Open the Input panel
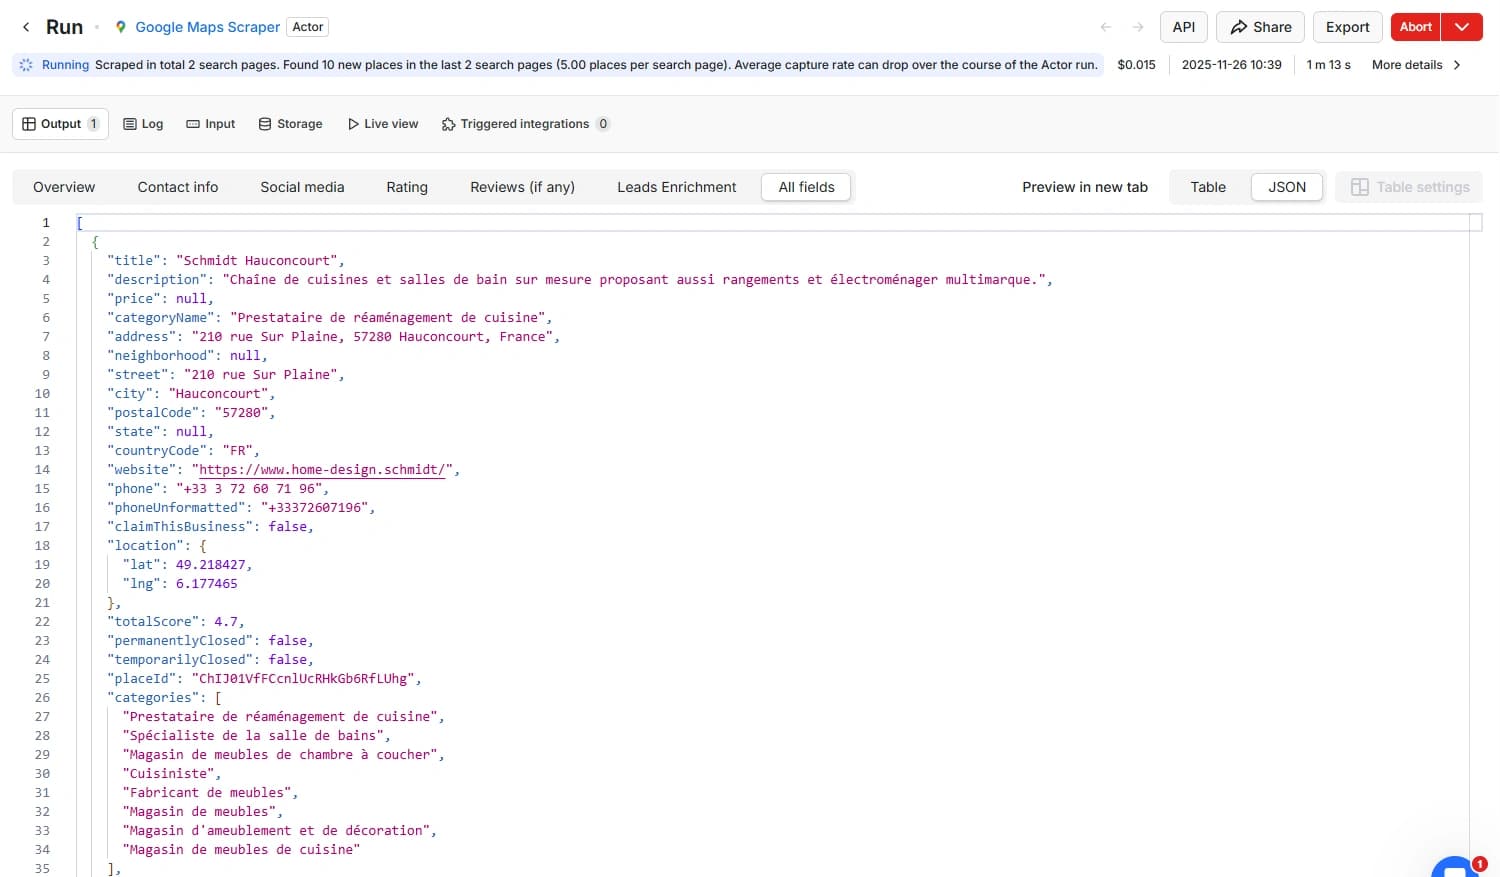 [210, 123]
